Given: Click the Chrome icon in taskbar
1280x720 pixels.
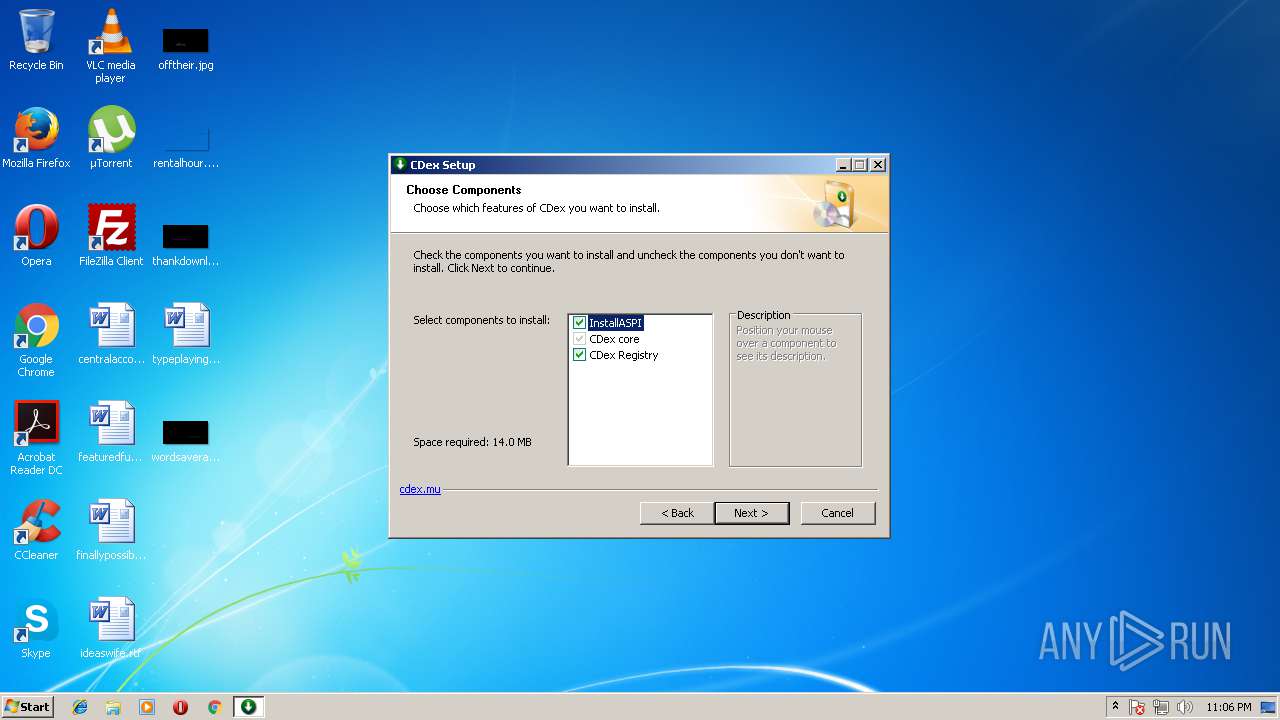Looking at the screenshot, I should click(214, 707).
